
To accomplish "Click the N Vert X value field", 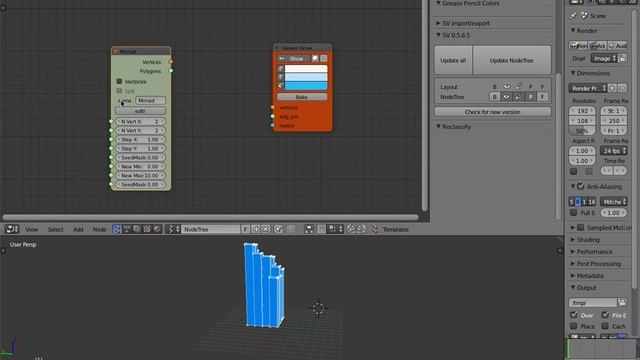I will (140, 122).
